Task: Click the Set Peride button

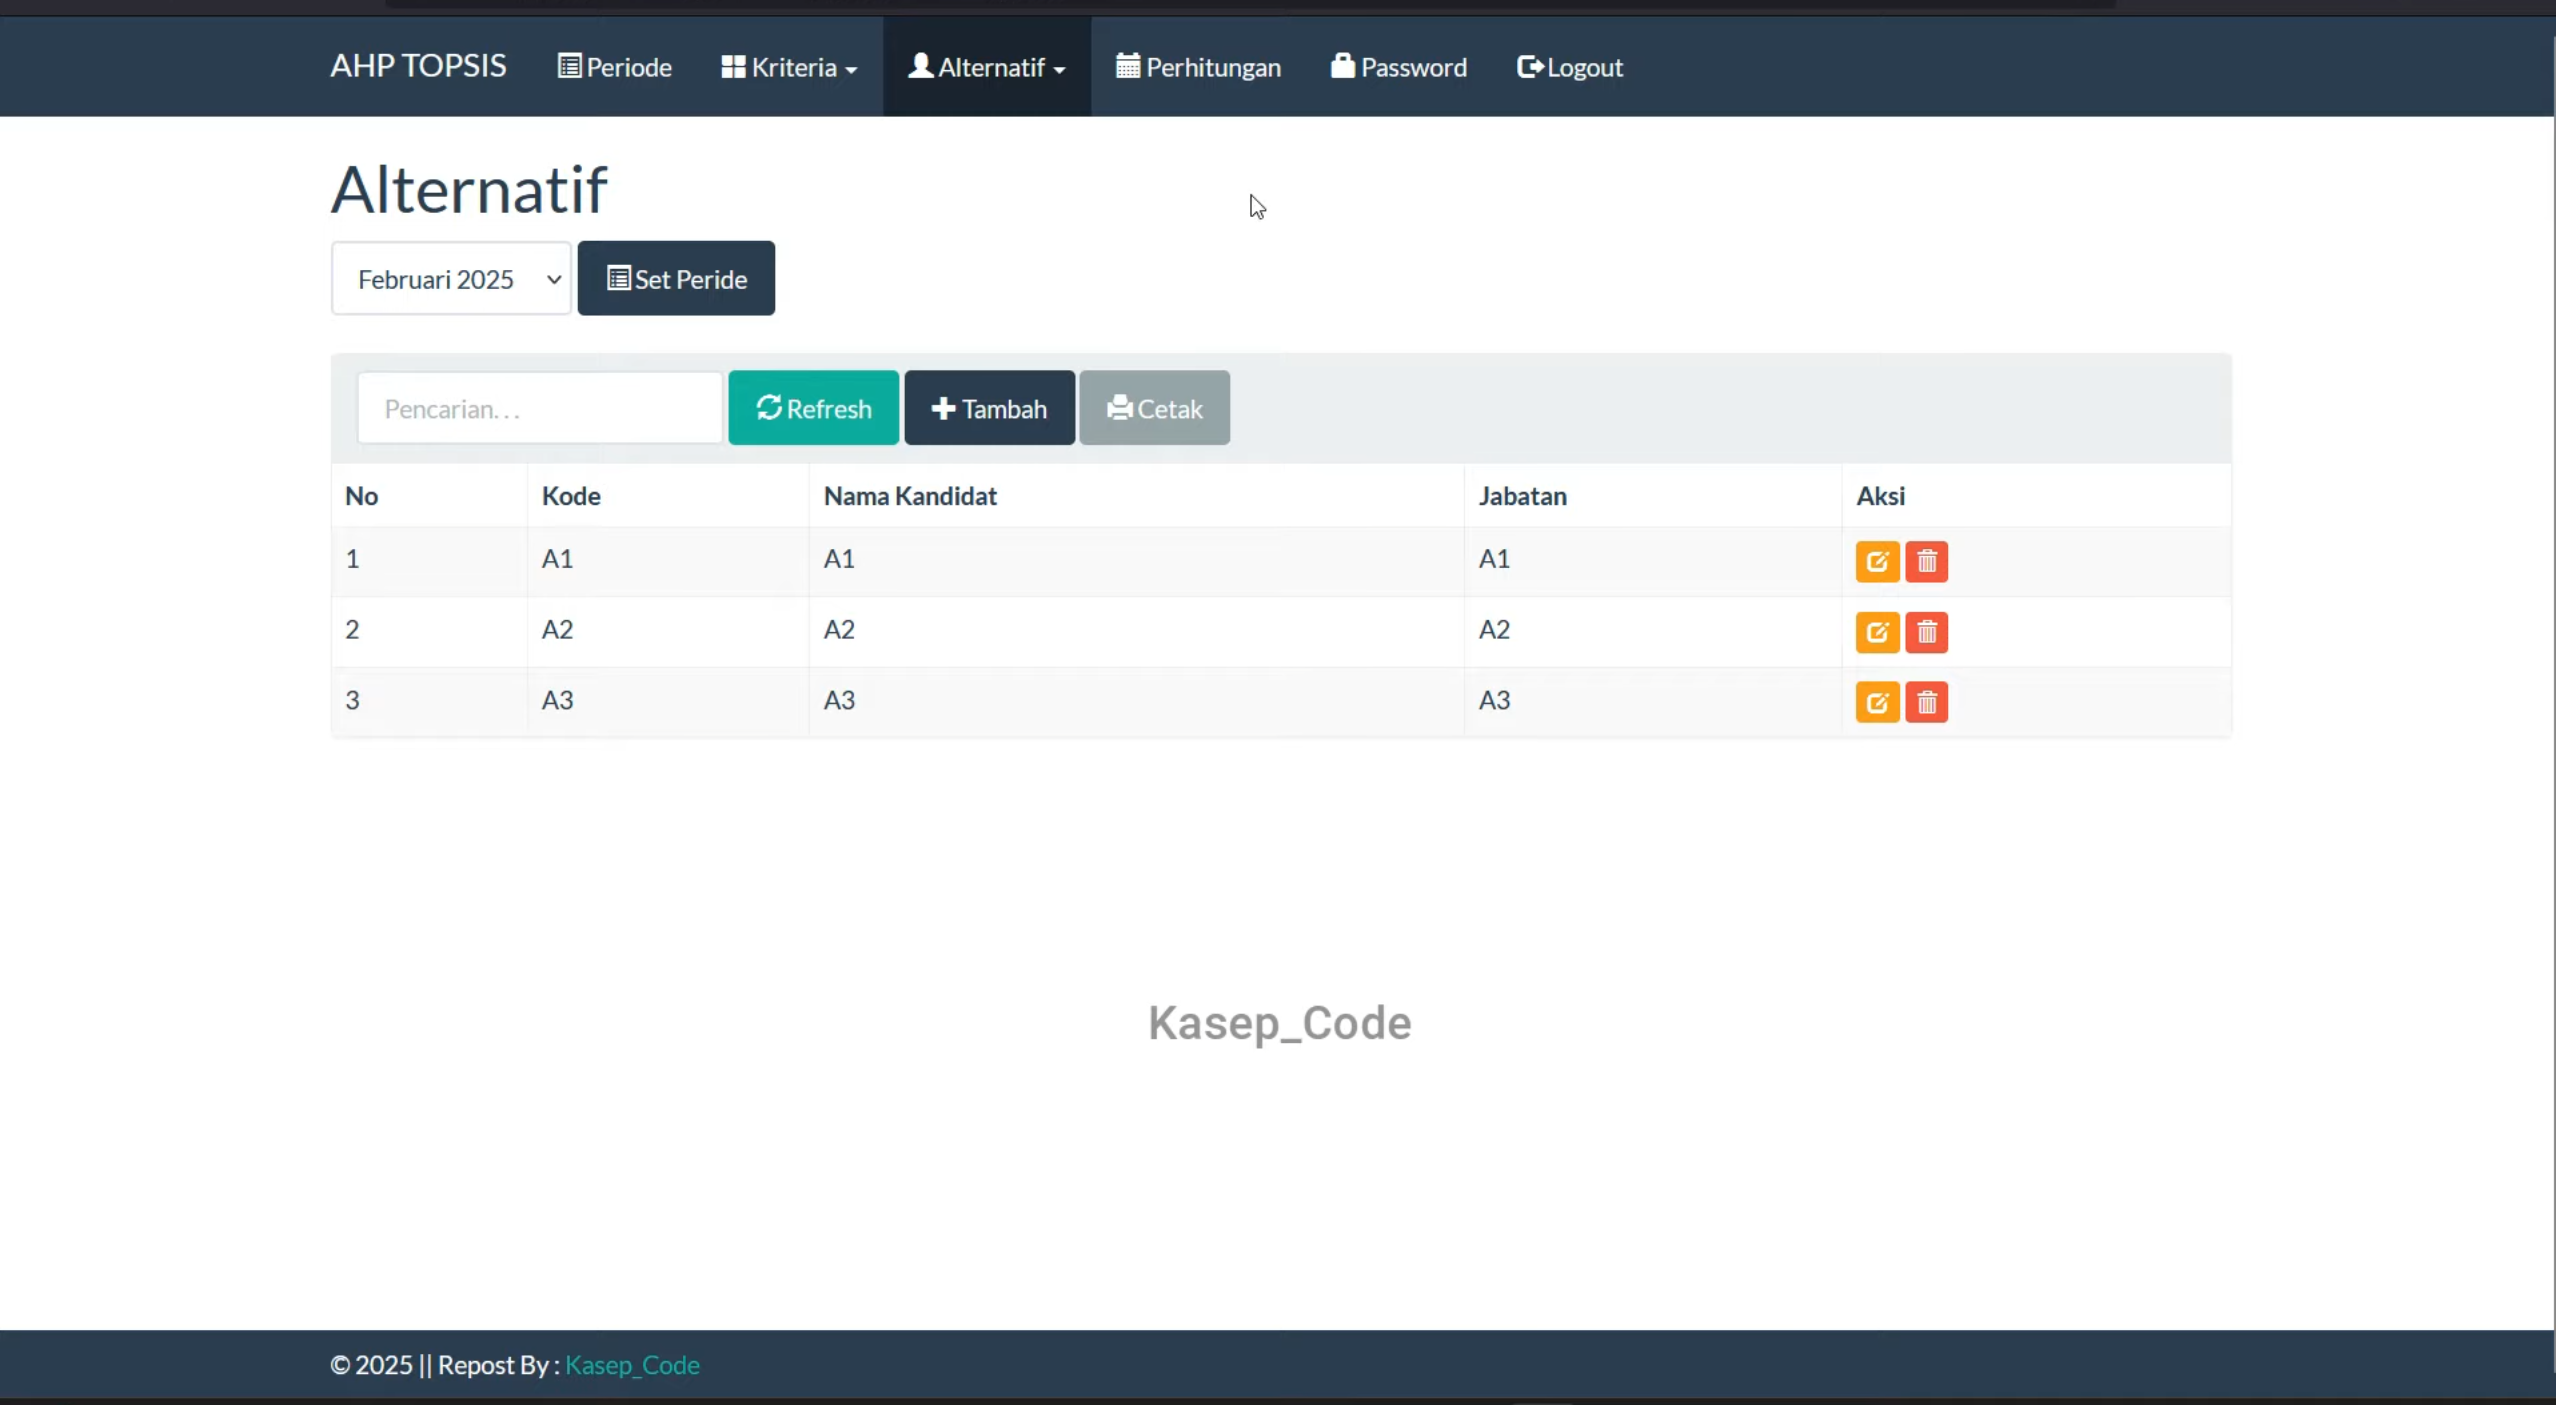Action: [x=676, y=278]
